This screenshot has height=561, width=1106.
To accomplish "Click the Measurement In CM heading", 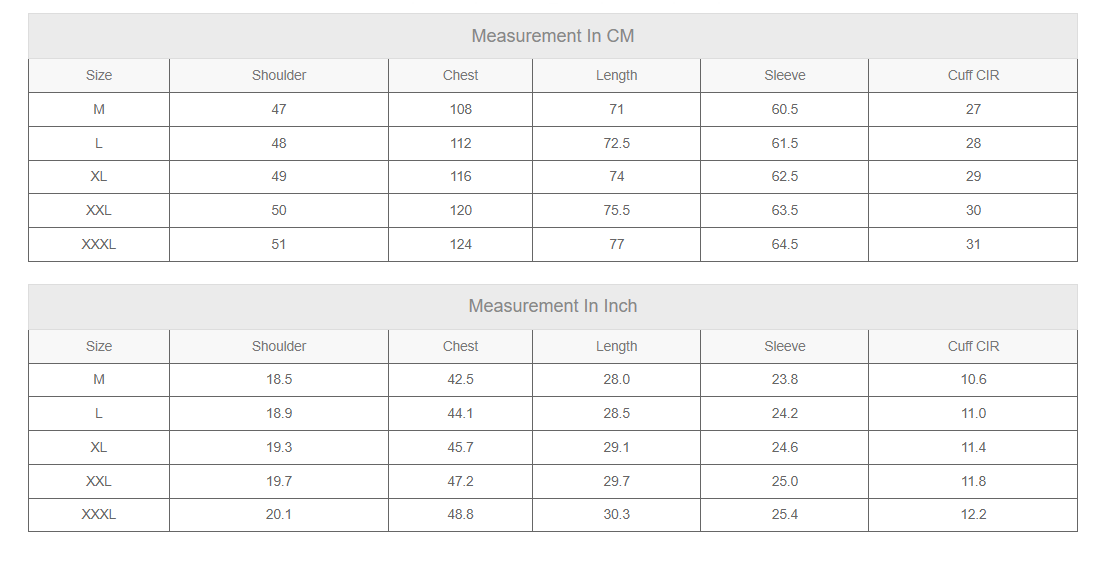I will [x=552, y=36].
